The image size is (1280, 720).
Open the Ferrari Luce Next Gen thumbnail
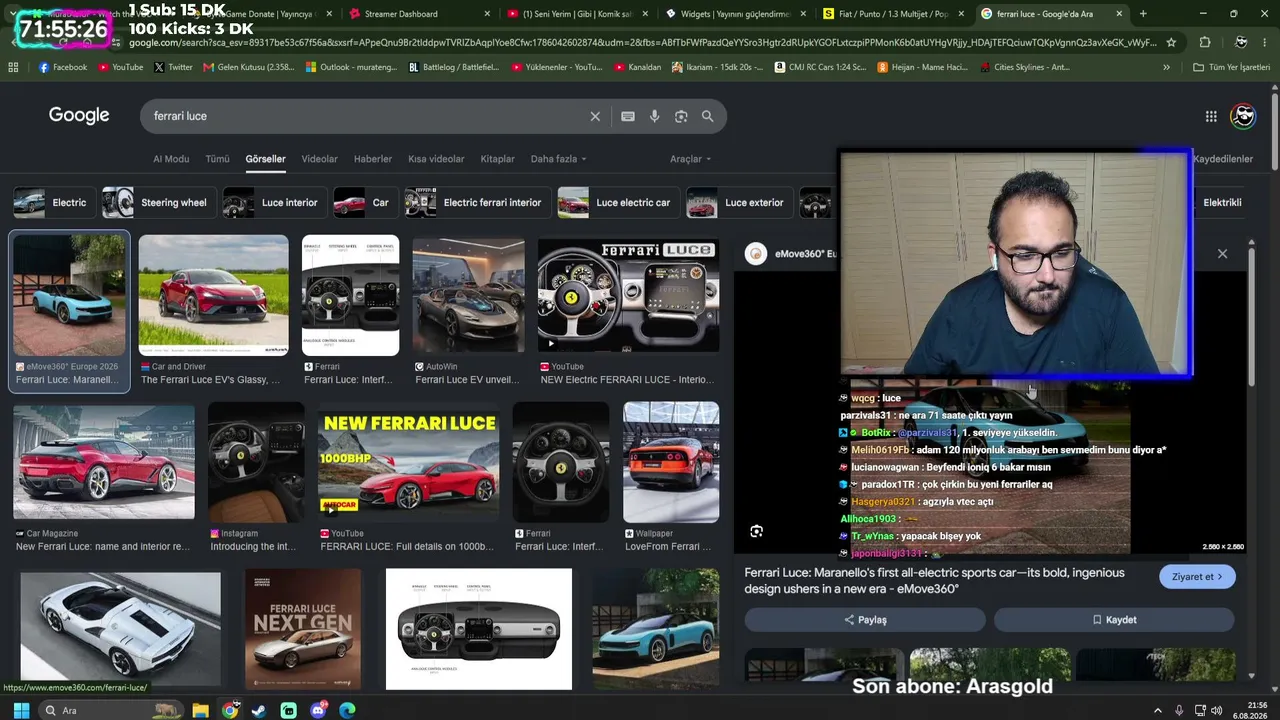tap(303, 629)
